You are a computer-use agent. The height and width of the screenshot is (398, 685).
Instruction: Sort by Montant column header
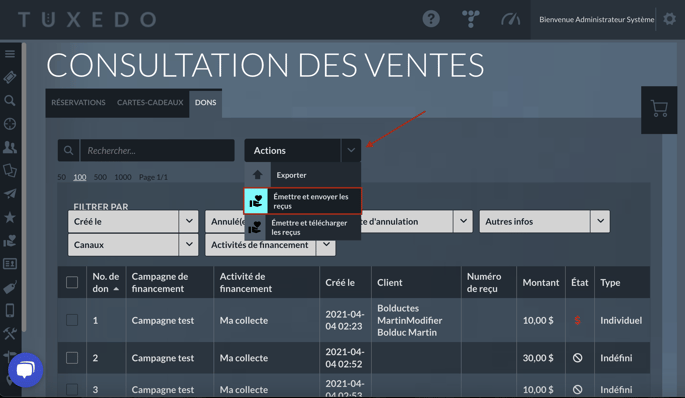pyautogui.click(x=540, y=283)
